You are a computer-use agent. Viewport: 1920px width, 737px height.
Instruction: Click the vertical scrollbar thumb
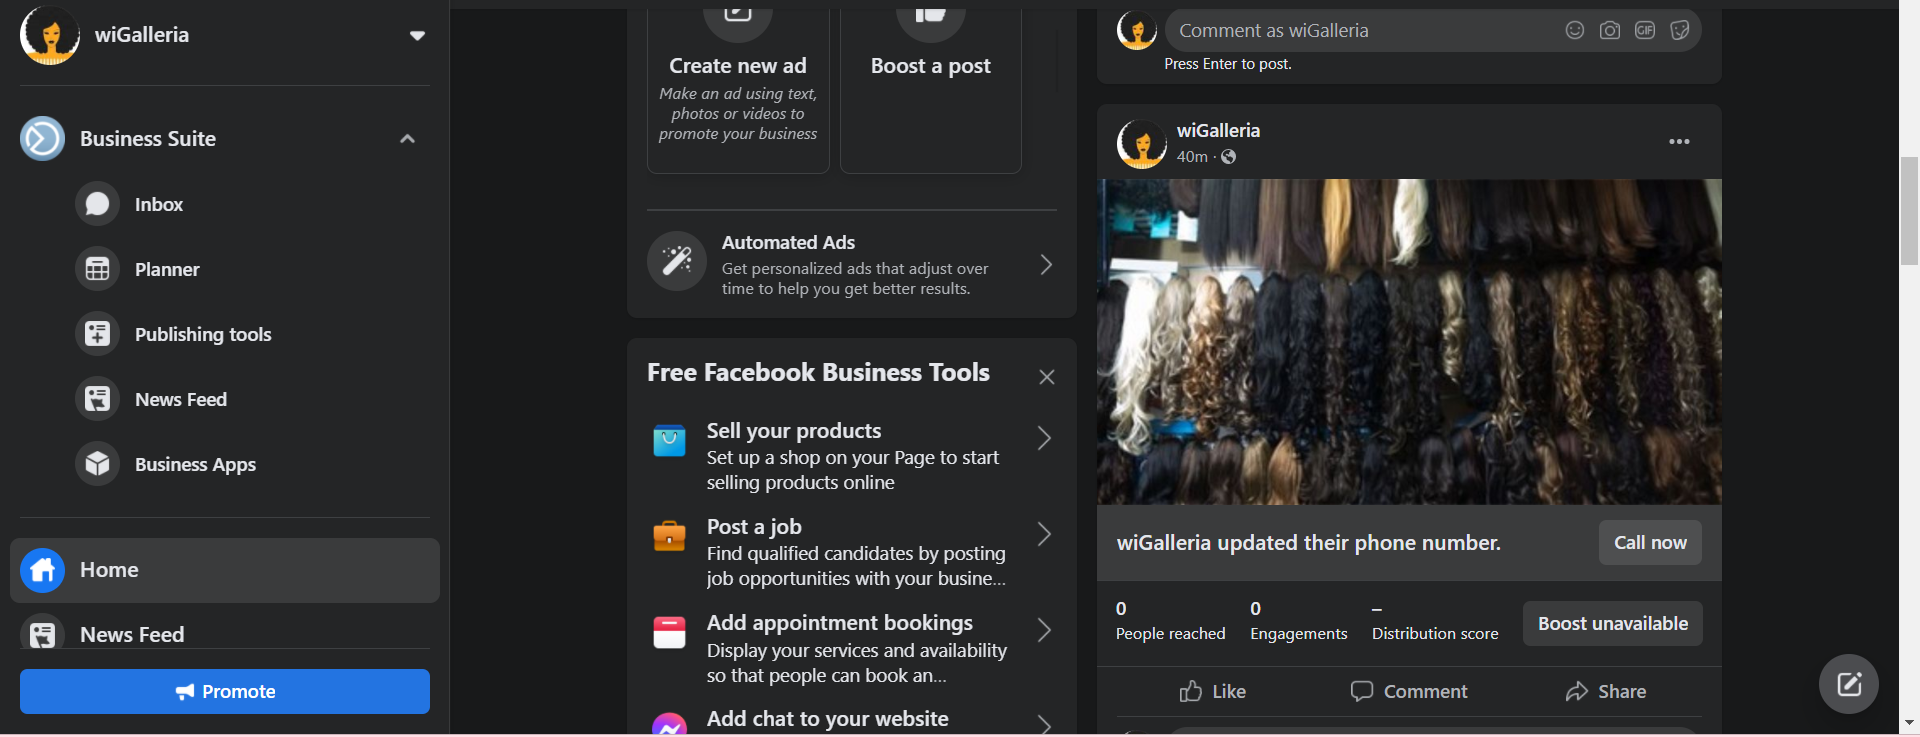(x=1909, y=210)
